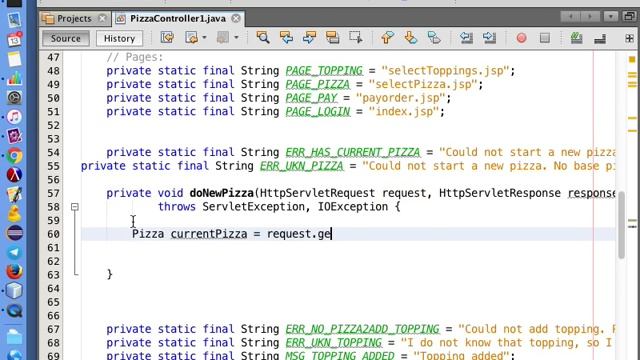
Task: Click the Comment code icon
Action: (576, 38)
